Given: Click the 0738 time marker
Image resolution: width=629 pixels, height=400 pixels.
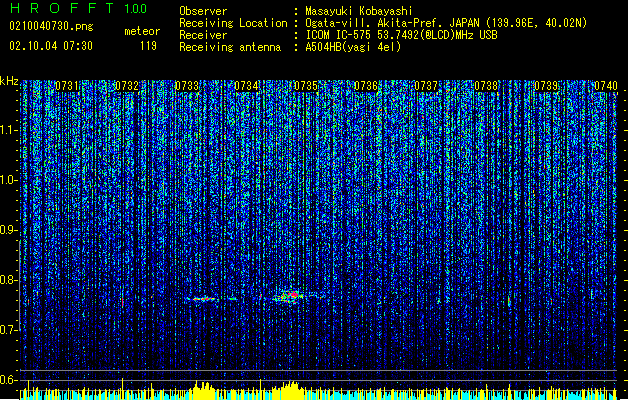Looking at the screenshot, I should click(486, 86).
